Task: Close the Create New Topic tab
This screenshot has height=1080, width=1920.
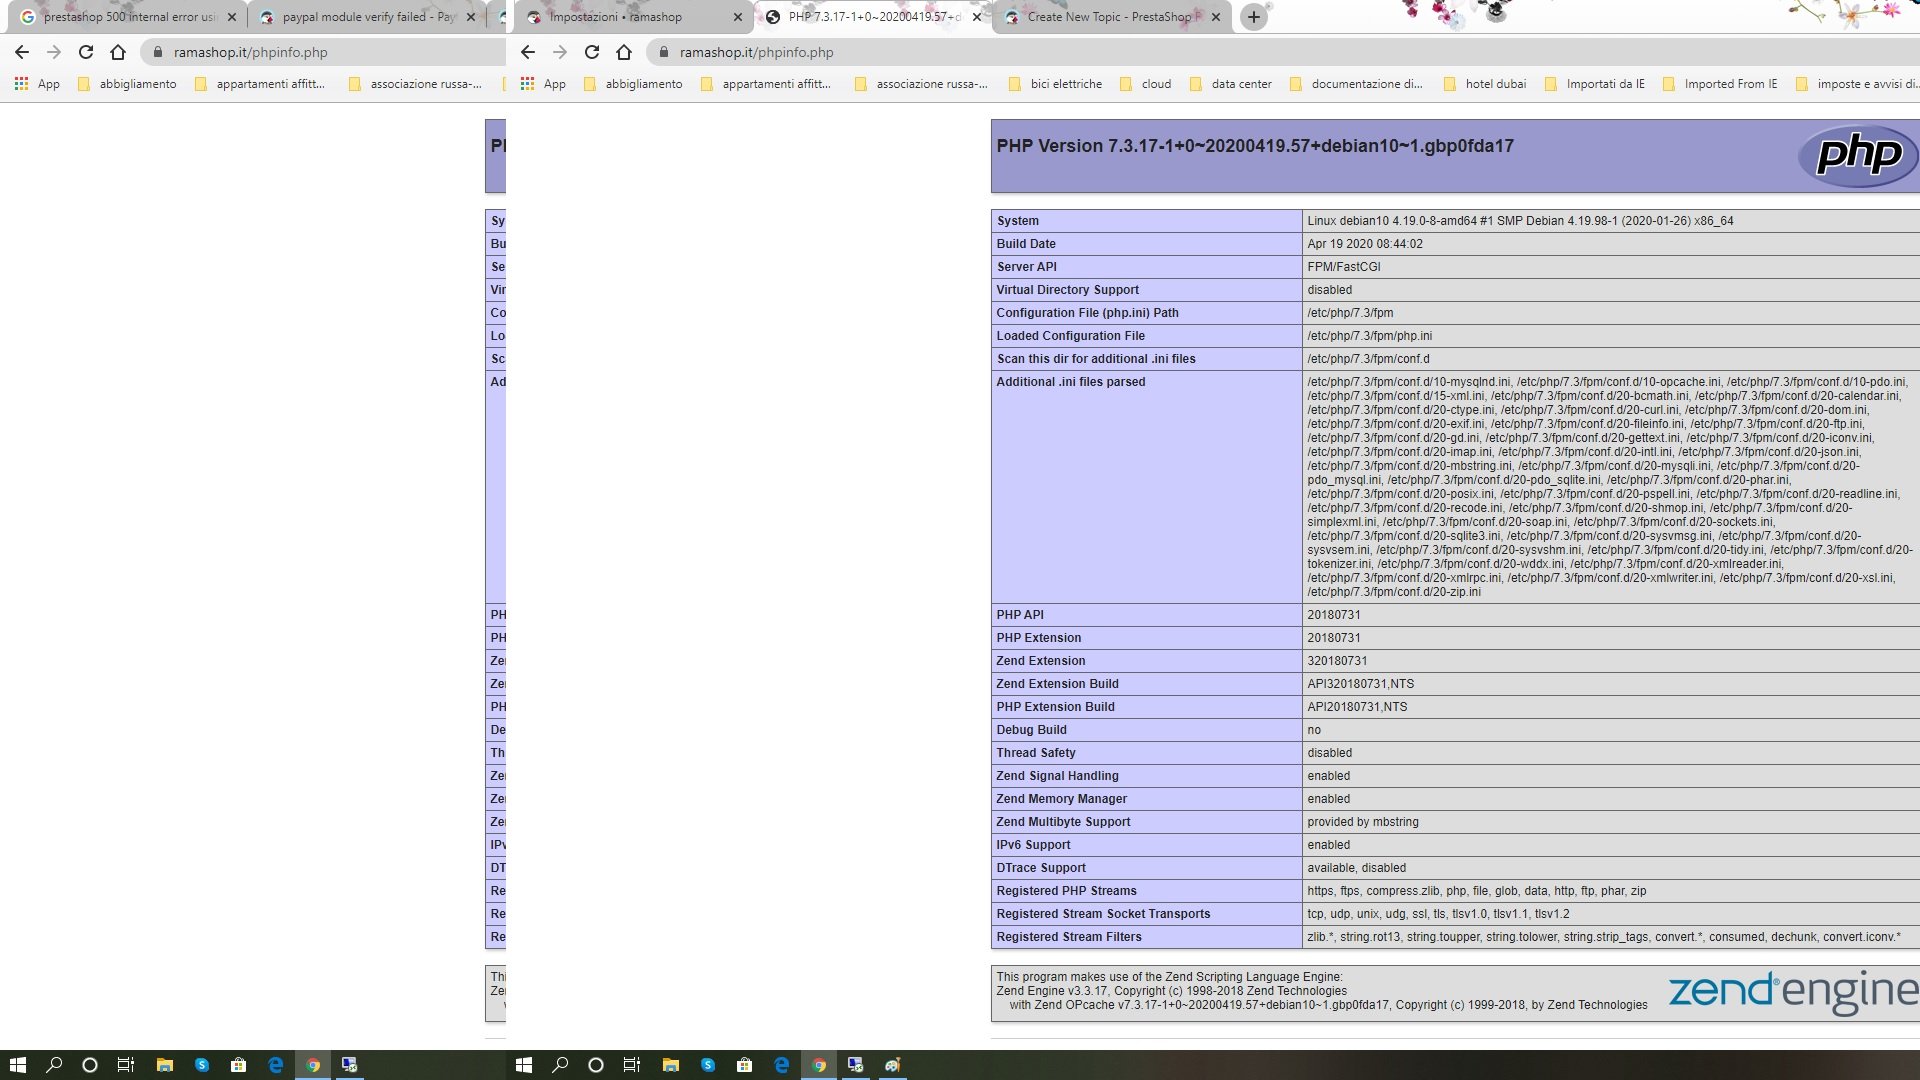Action: 1216,17
